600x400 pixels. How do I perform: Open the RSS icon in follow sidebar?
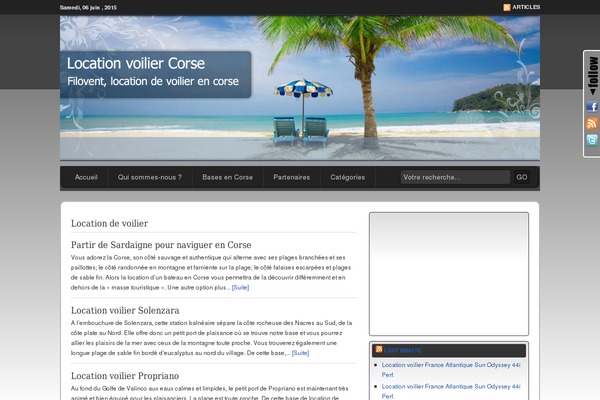(x=592, y=123)
